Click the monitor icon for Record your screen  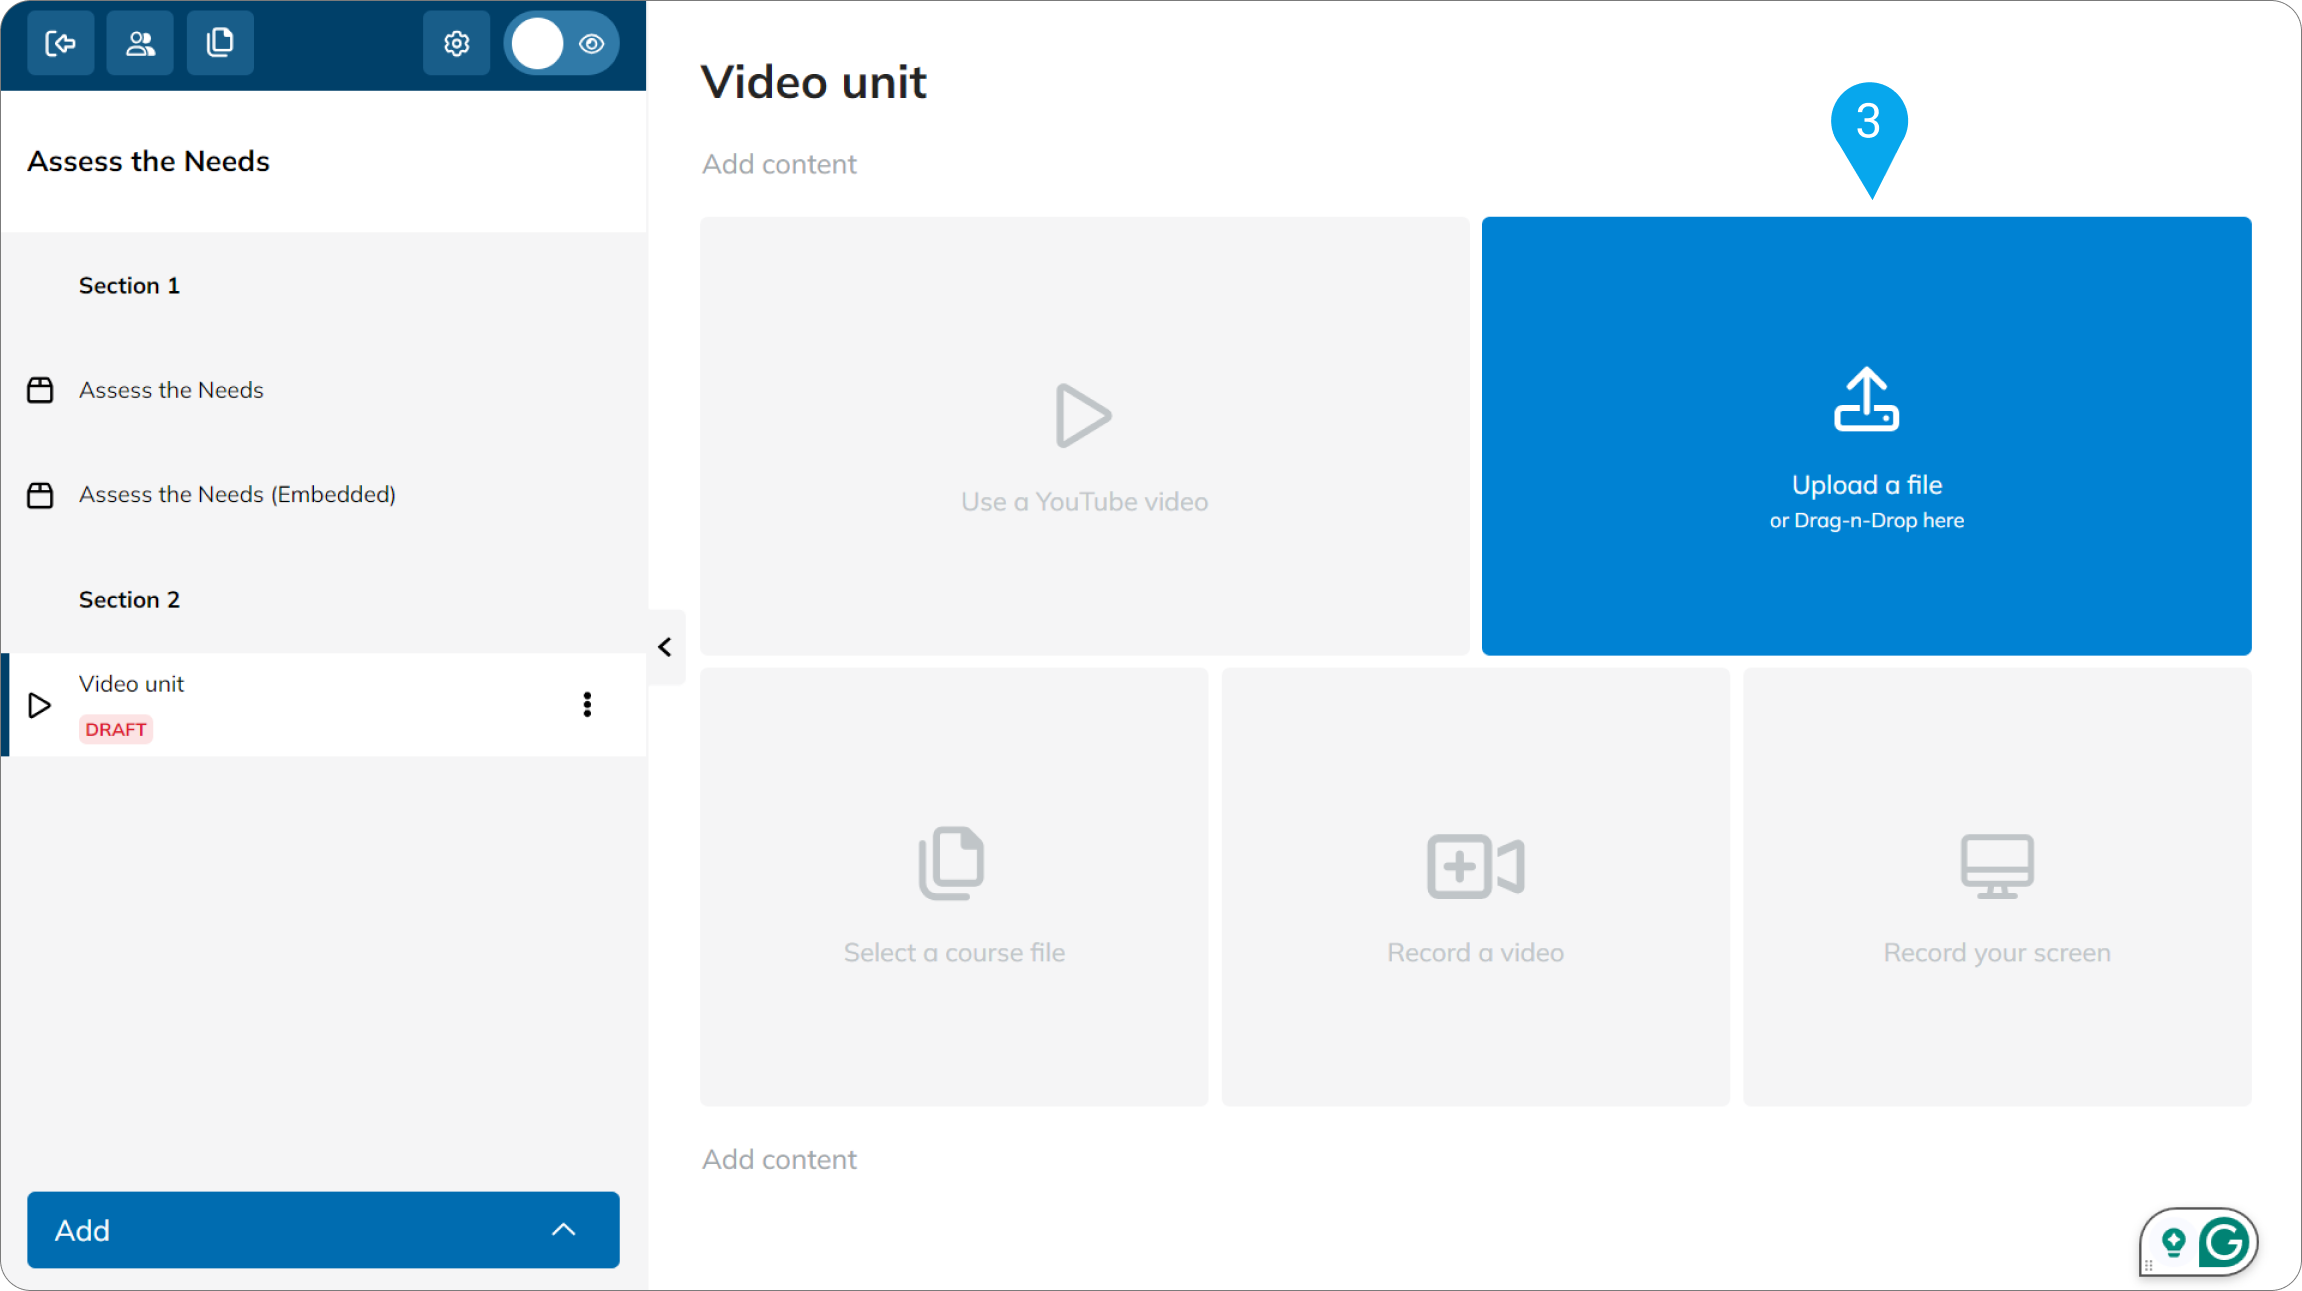[x=1997, y=866]
